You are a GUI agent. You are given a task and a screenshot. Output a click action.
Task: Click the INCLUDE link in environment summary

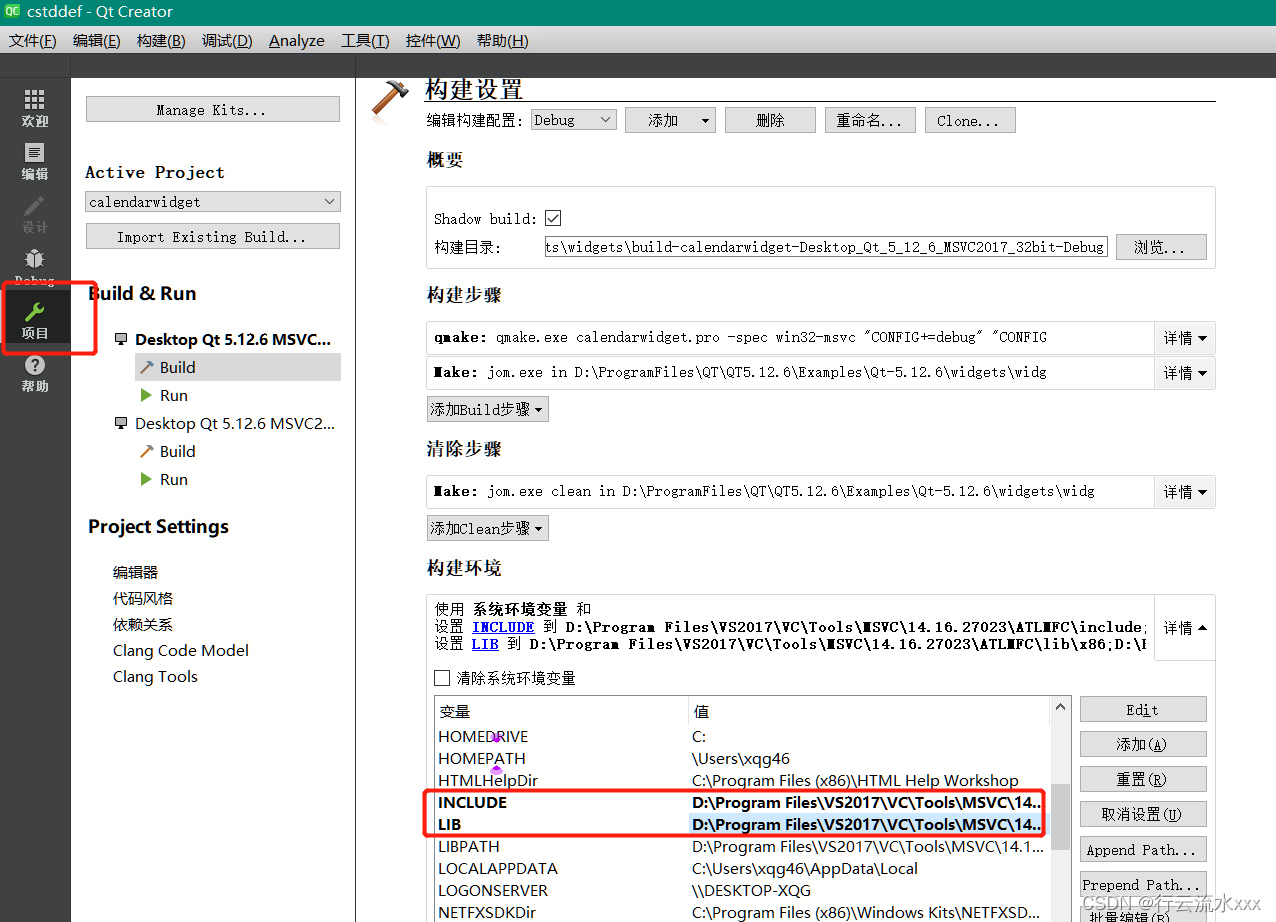pyautogui.click(x=503, y=627)
